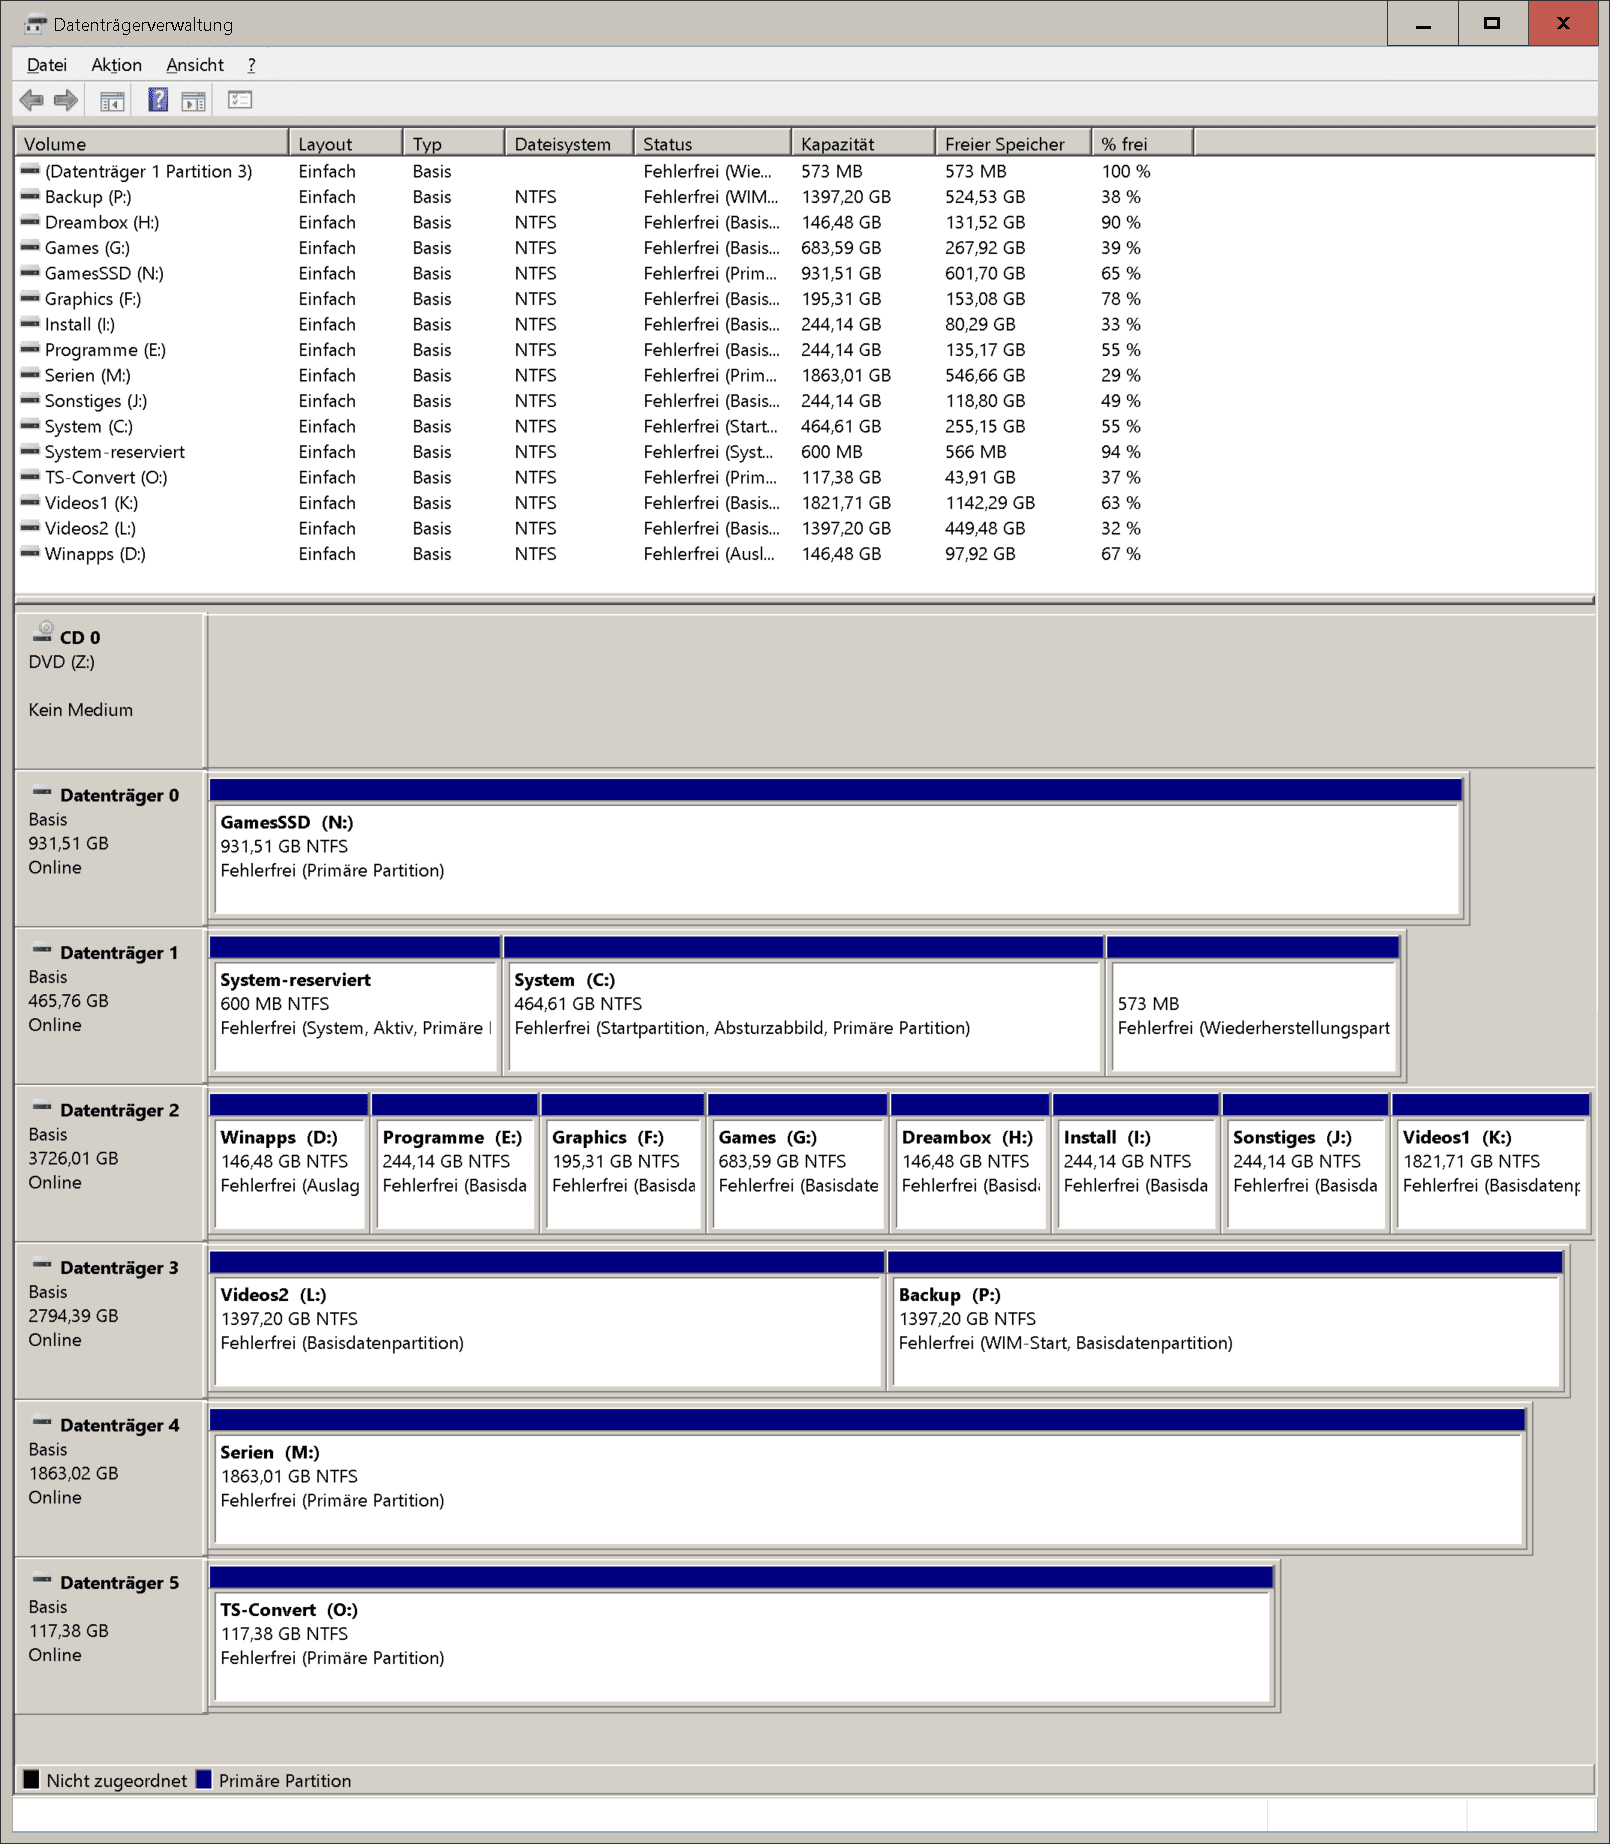The image size is (1610, 1844).
Task: Select the Backup (P:) partition block
Action: (1225, 1320)
